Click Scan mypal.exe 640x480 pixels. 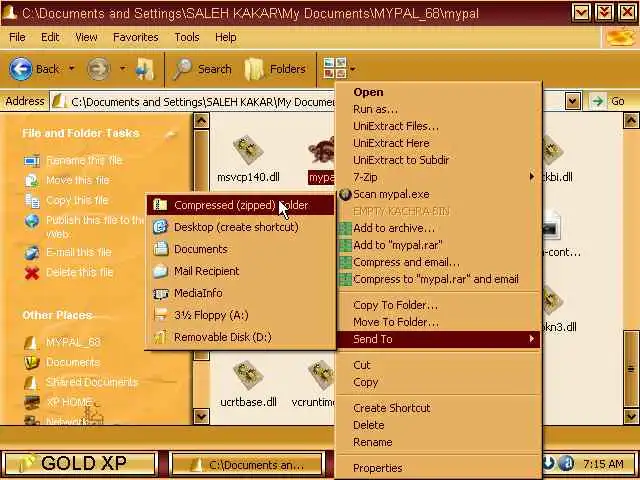click(x=438, y=194)
